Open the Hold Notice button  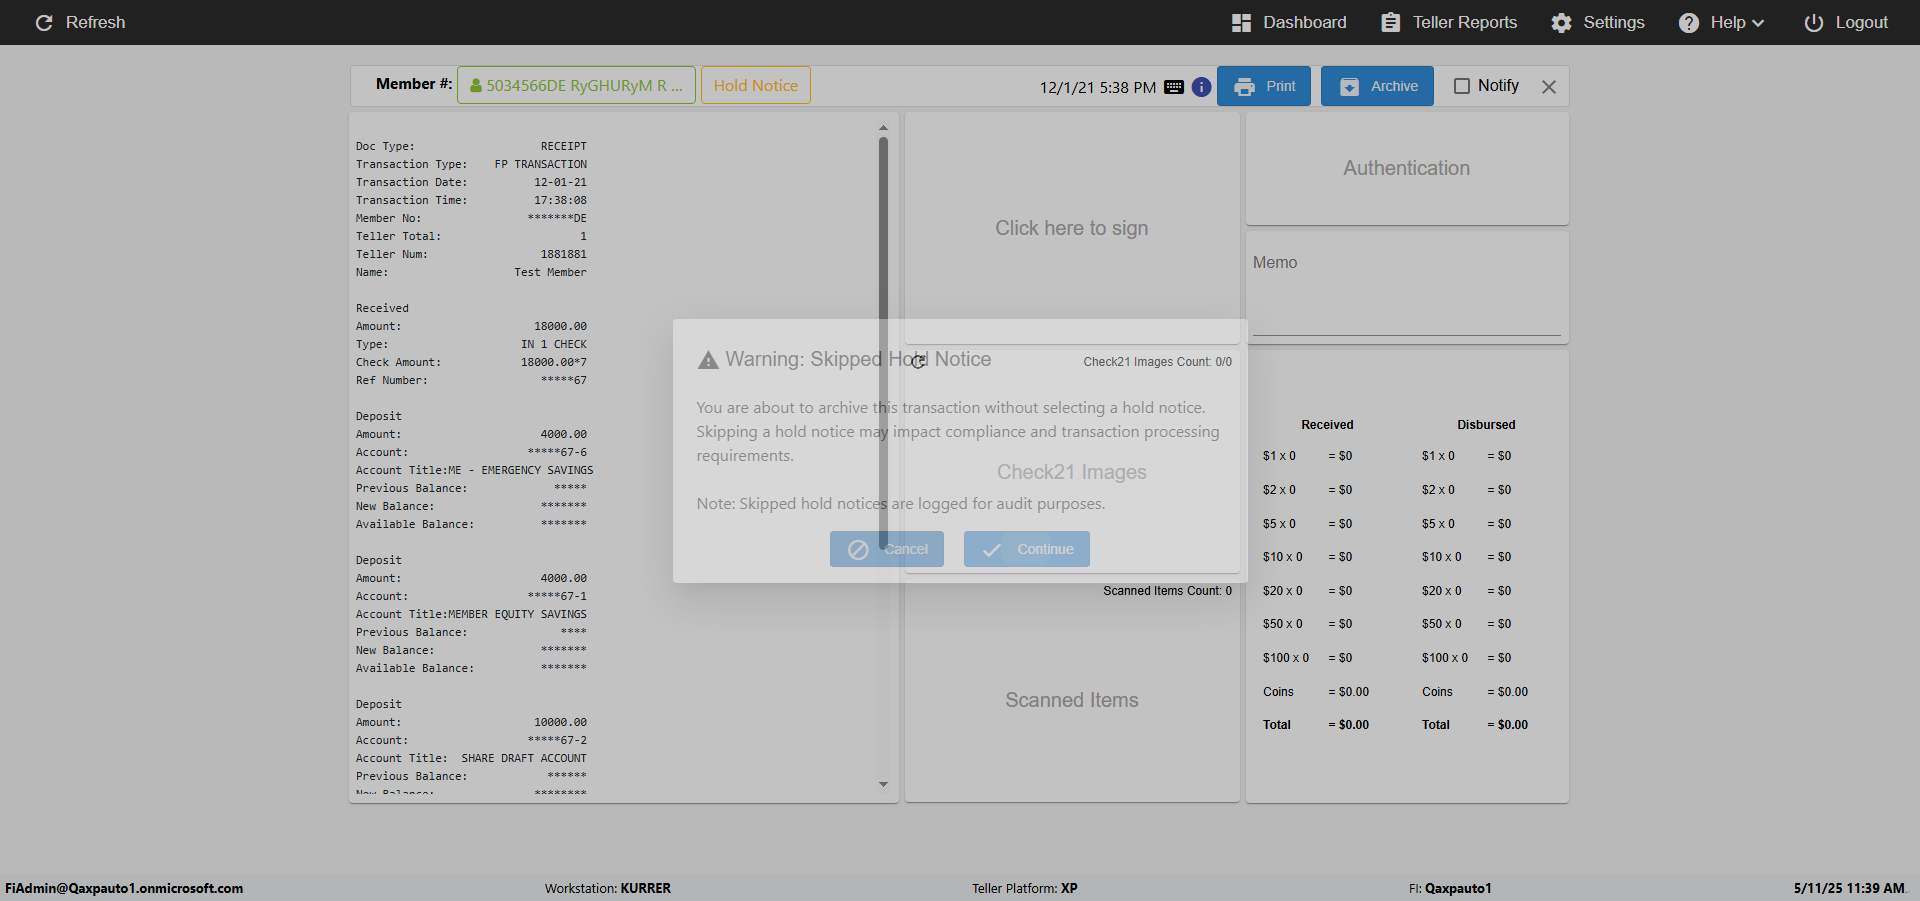(756, 85)
